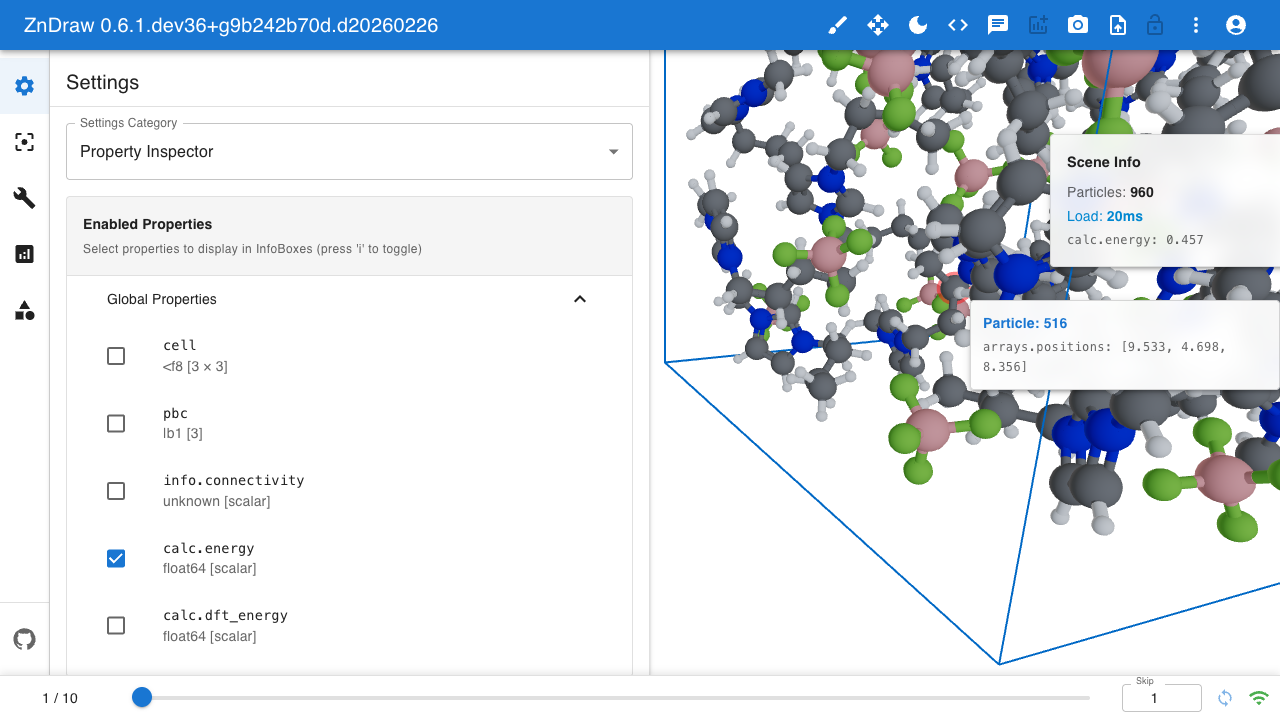
Task: Open the GitHub link icon
Action: 25,639
